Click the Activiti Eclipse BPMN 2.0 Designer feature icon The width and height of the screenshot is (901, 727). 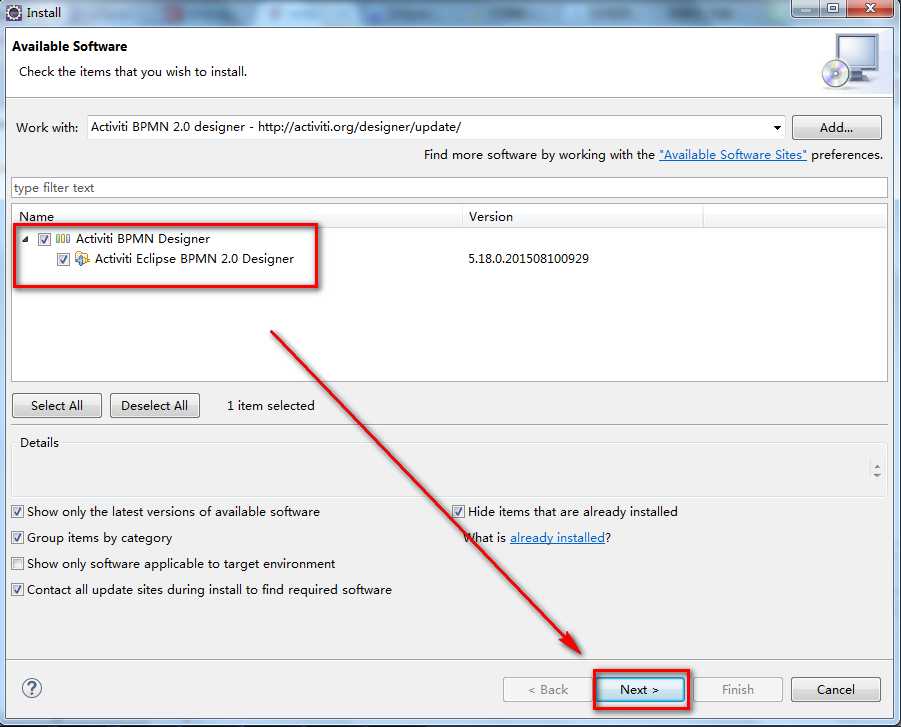point(82,259)
